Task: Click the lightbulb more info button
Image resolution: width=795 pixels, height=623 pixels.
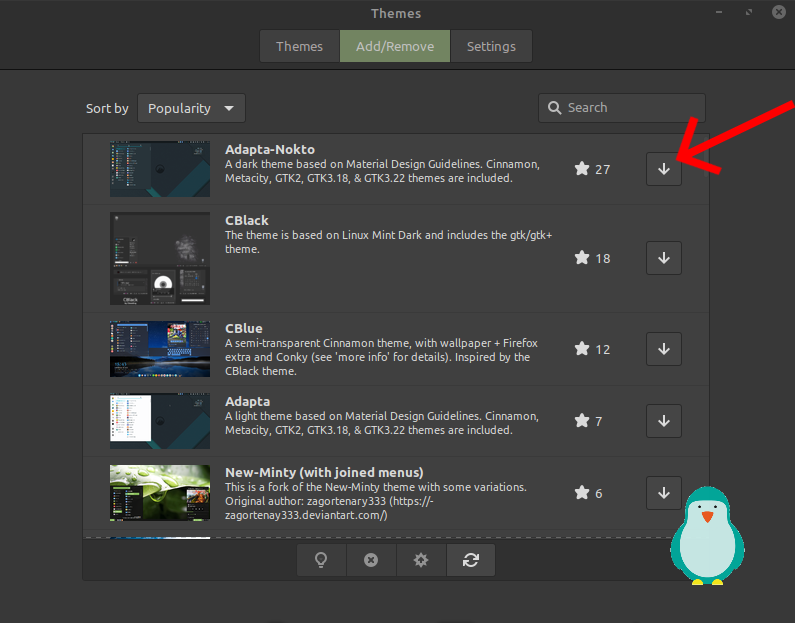Action: click(321, 560)
